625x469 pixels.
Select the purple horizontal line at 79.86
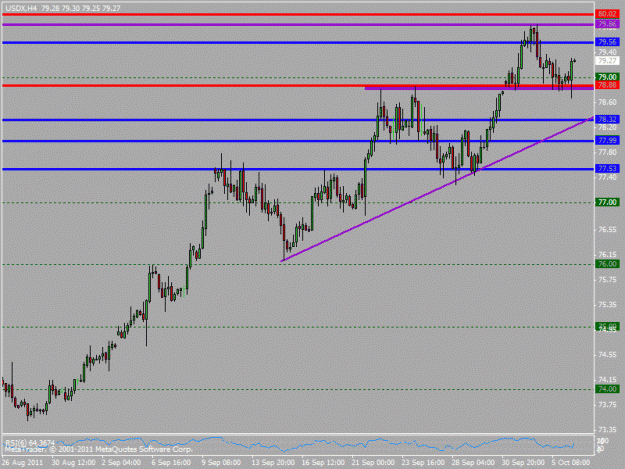tap(298, 25)
